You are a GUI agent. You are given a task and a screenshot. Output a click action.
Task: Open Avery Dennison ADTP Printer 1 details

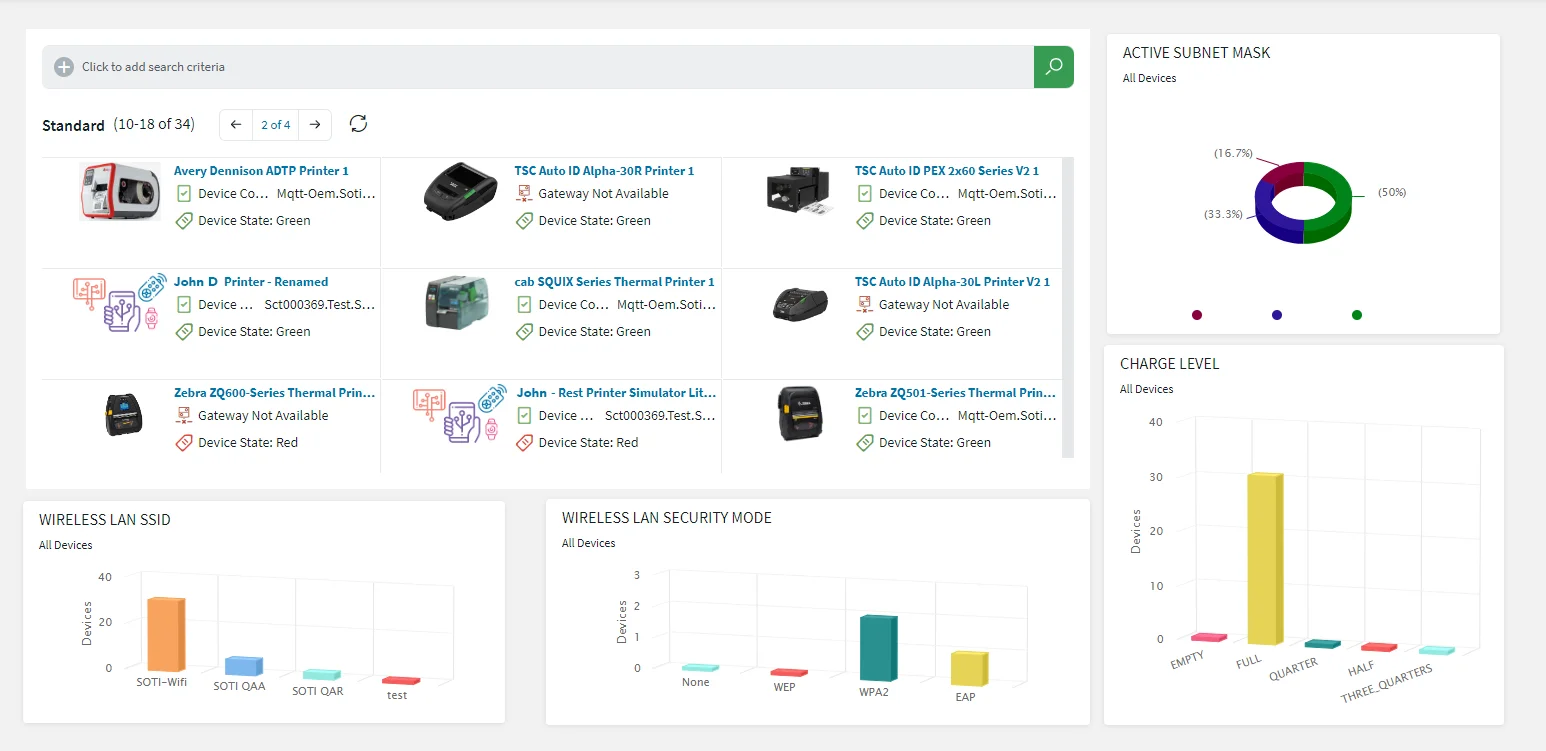point(261,171)
